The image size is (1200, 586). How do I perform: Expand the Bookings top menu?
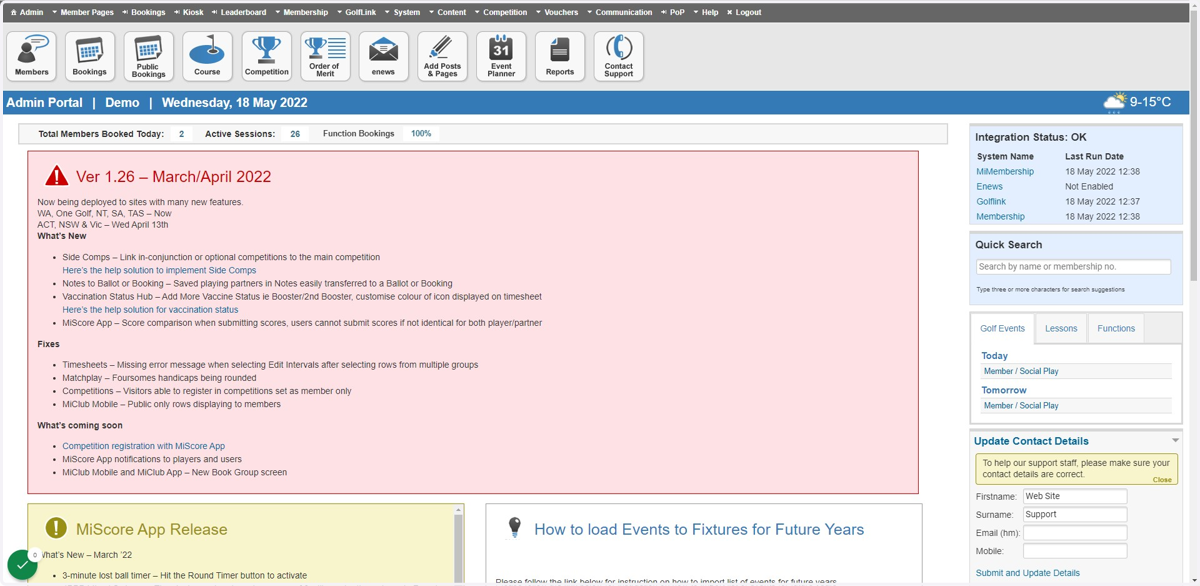(144, 12)
